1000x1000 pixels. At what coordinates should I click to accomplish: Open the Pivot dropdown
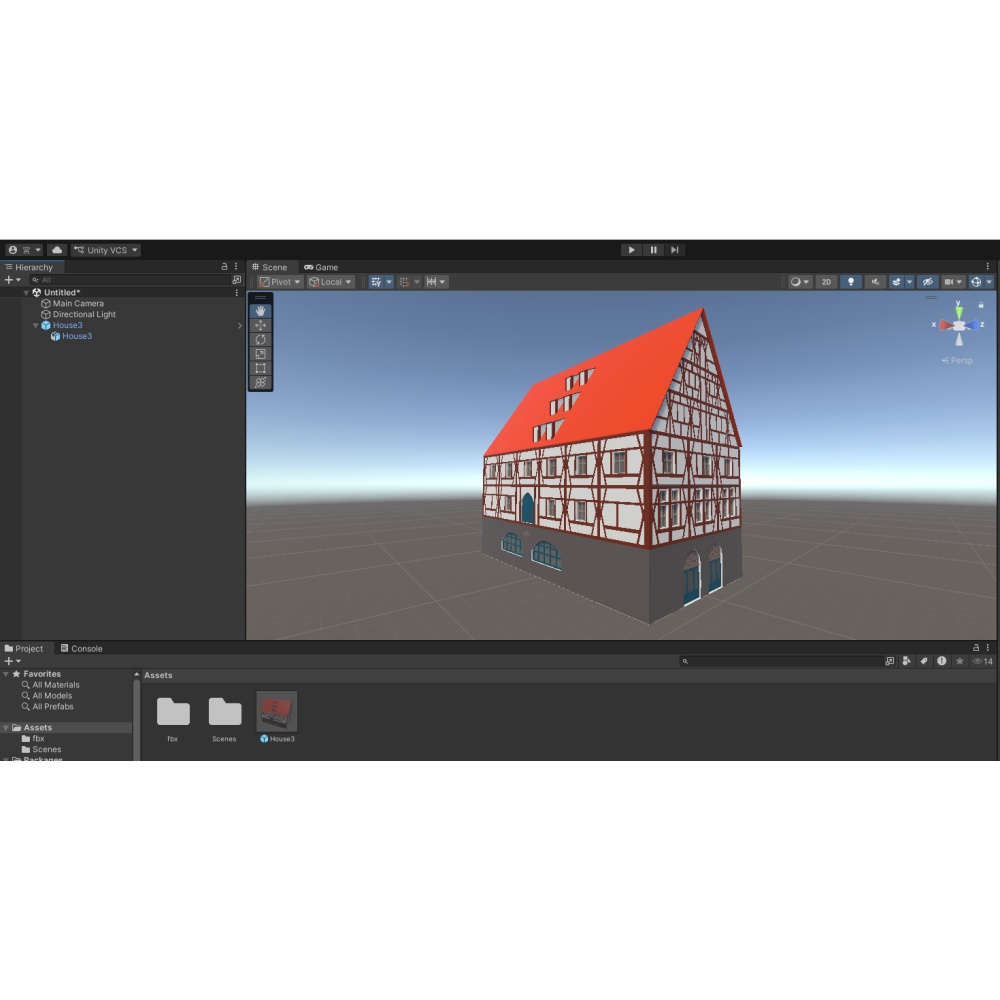click(280, 282)
